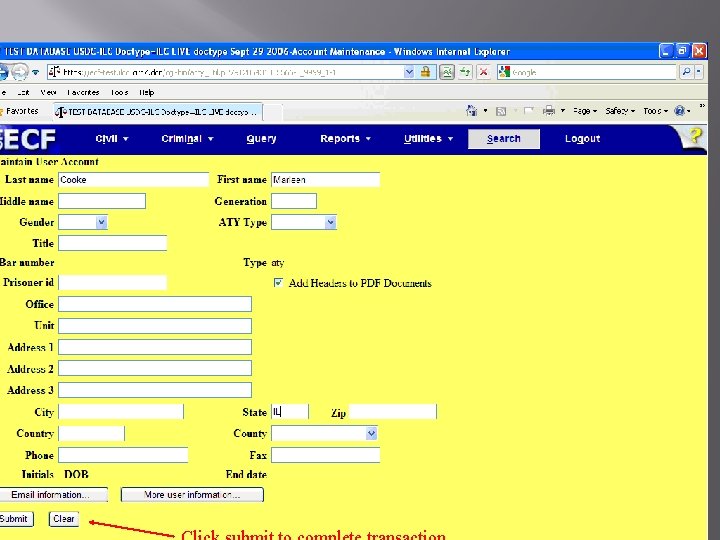Image resolution: width=720 pixels, height=540 pixels.
Task: Click the Office input field
Action: click(x=155, y=304)
